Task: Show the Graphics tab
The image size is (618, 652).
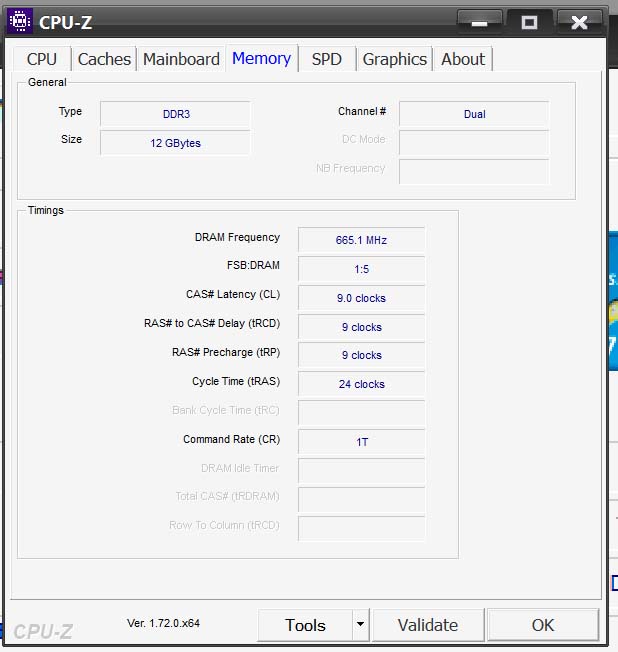Action: [394, 59]
